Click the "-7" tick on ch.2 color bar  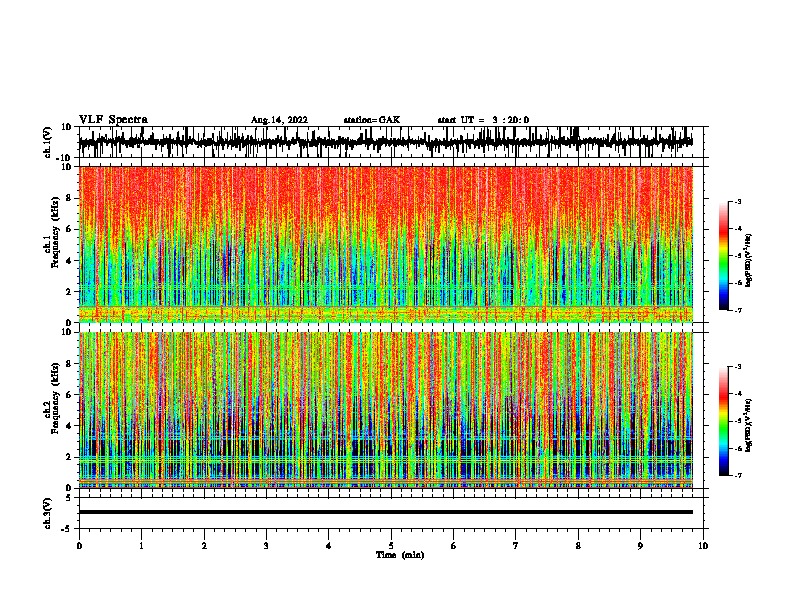[x=738, y=476]
